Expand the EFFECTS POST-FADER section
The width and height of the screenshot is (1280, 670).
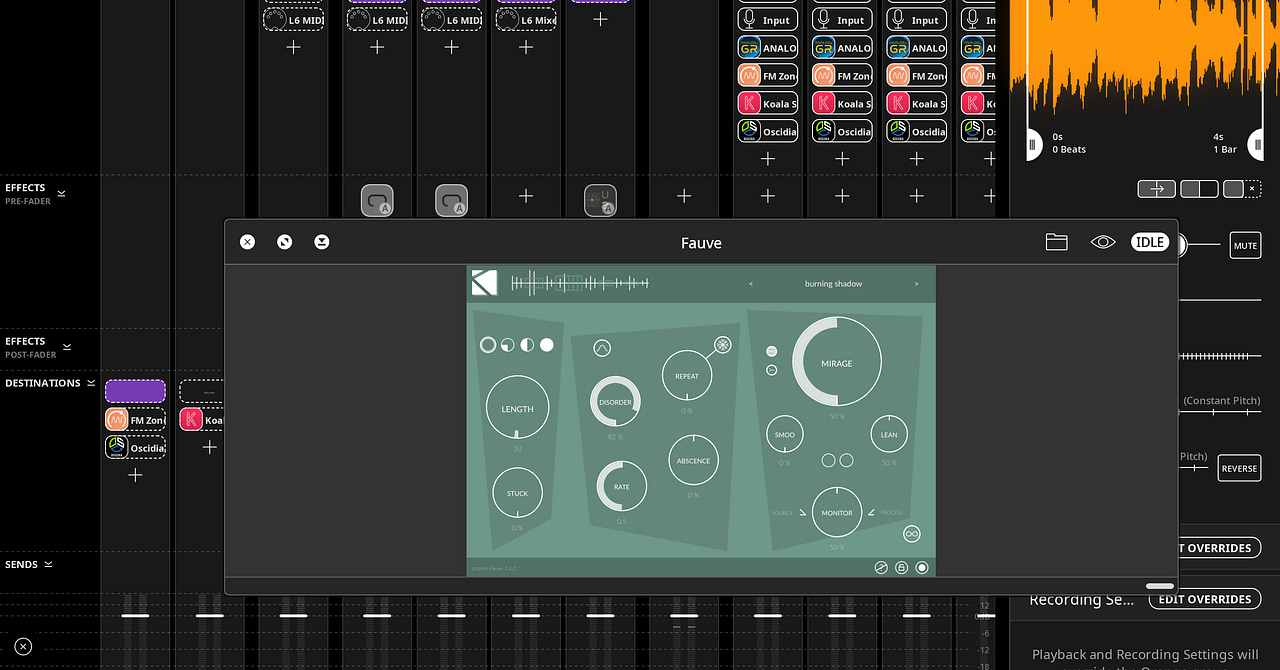coord(67,347)
